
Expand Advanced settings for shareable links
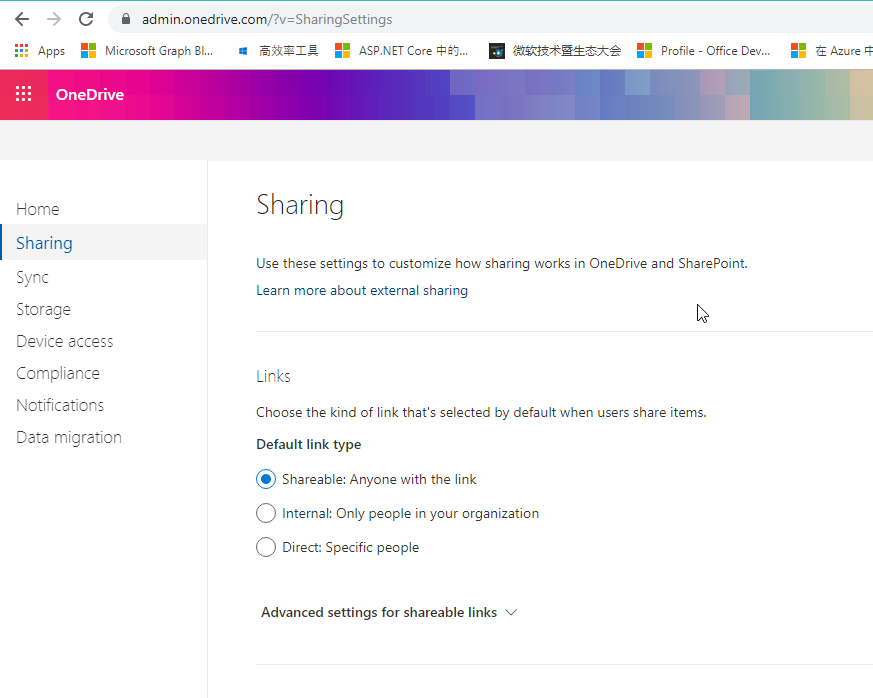tap(389, 612)
